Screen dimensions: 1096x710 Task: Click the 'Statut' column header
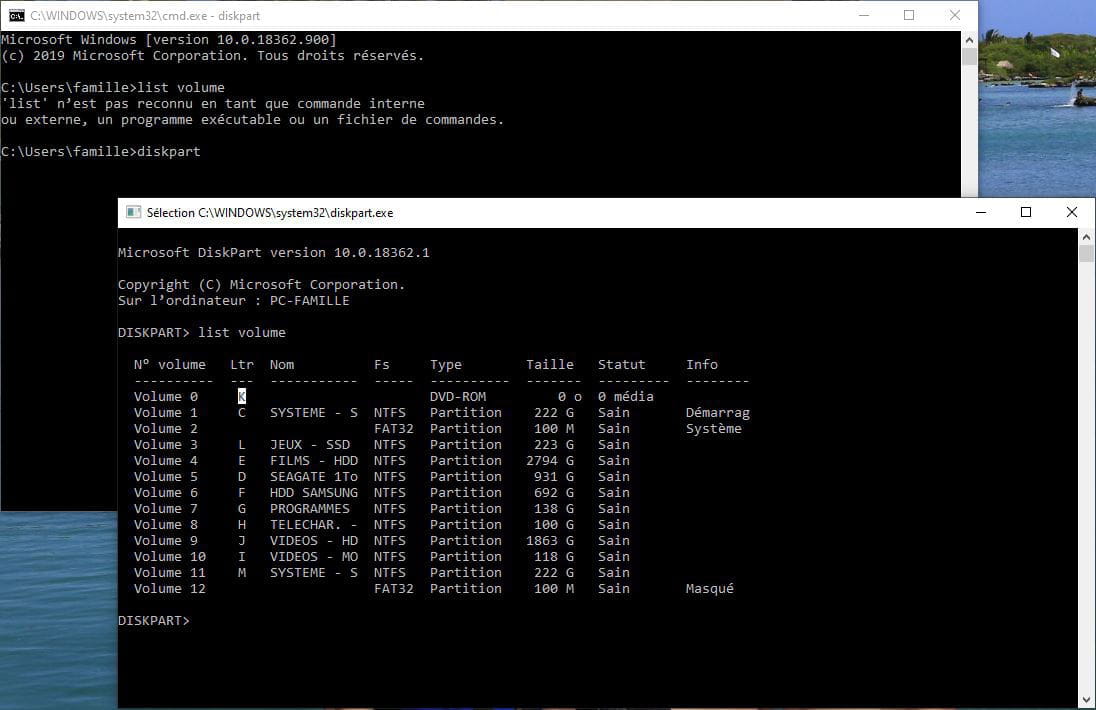pos(621,364)
